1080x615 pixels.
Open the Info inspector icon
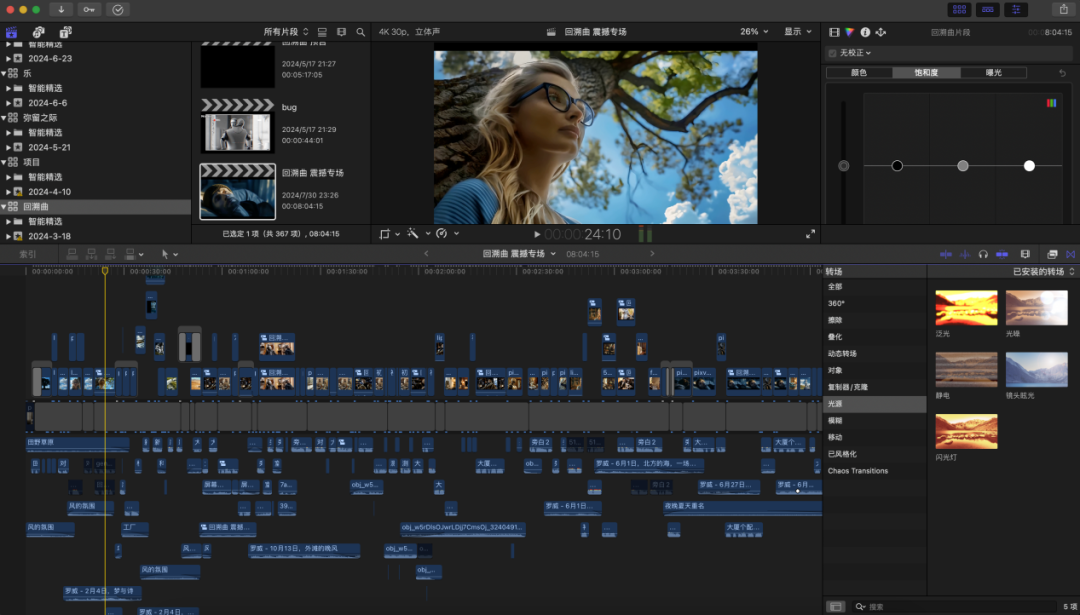tap(865, 32)
